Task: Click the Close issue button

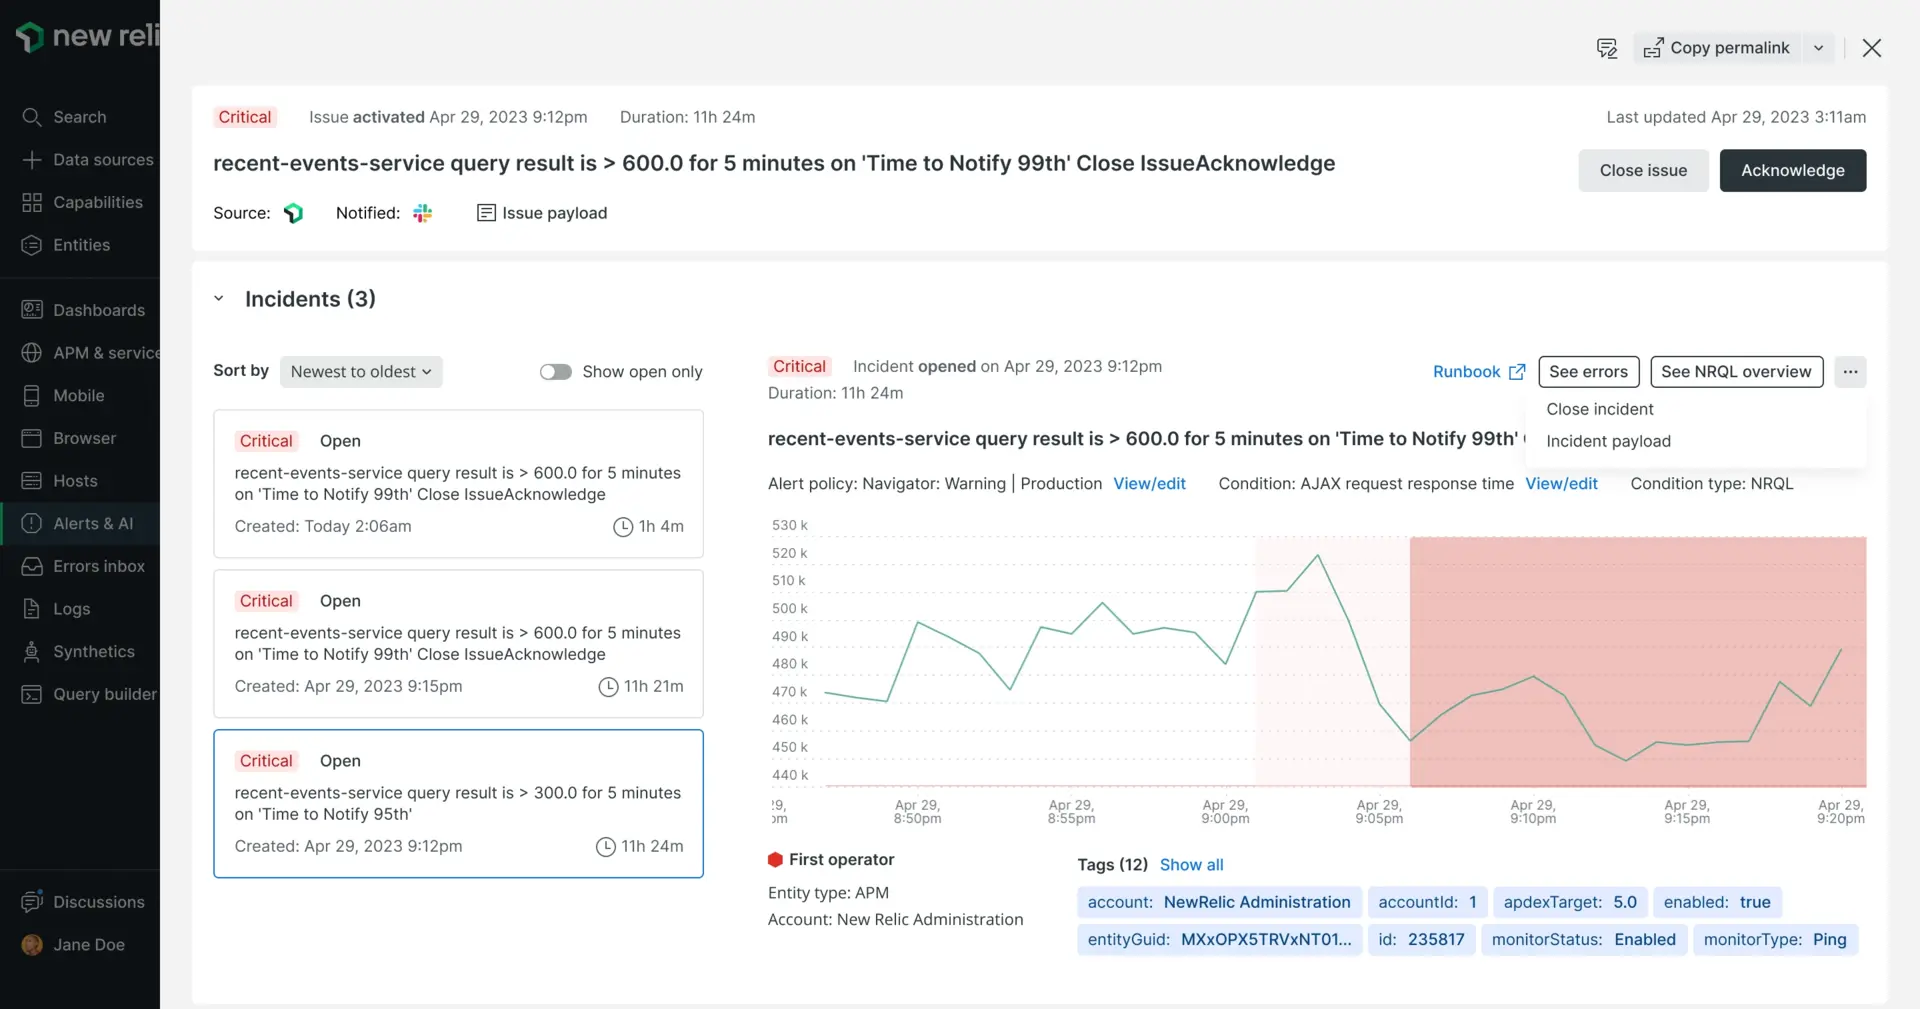Action: [x=1643, y=171]
